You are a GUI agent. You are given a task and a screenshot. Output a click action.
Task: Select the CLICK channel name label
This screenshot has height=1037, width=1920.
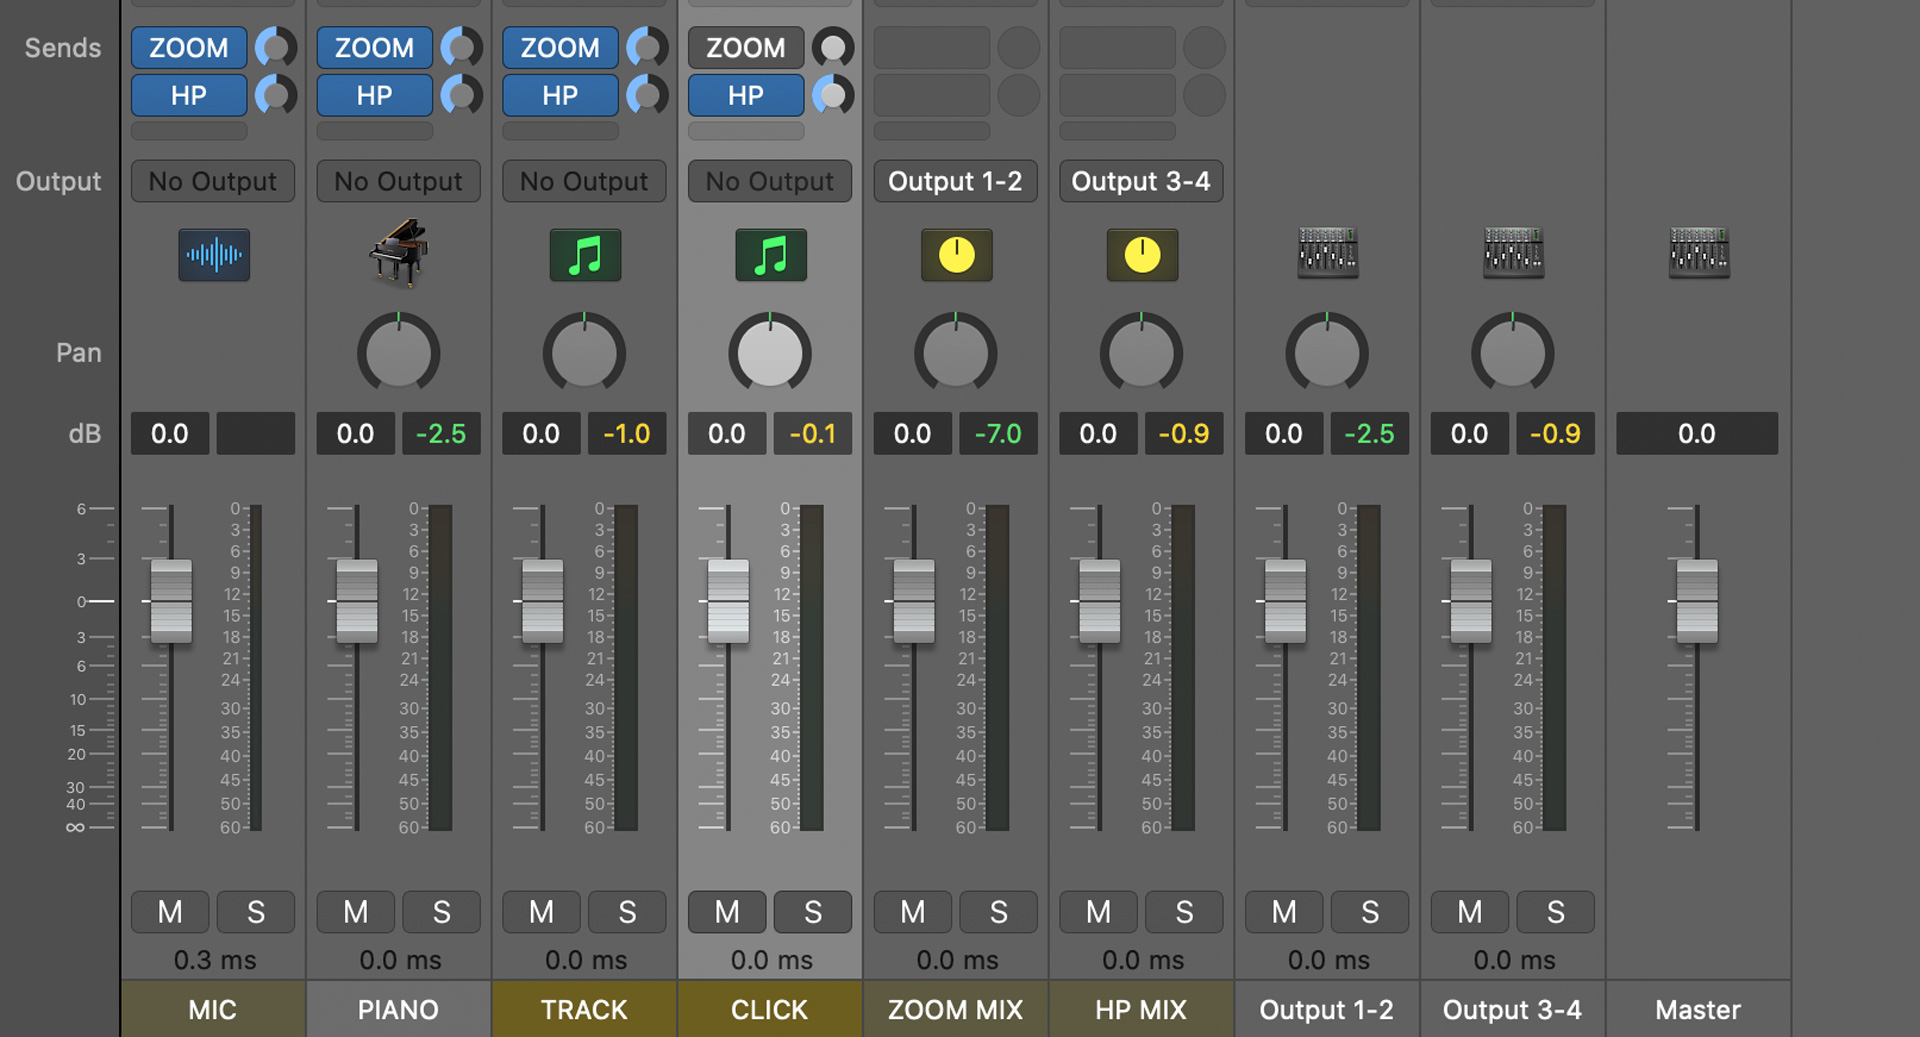click(x=770, y=1009)
